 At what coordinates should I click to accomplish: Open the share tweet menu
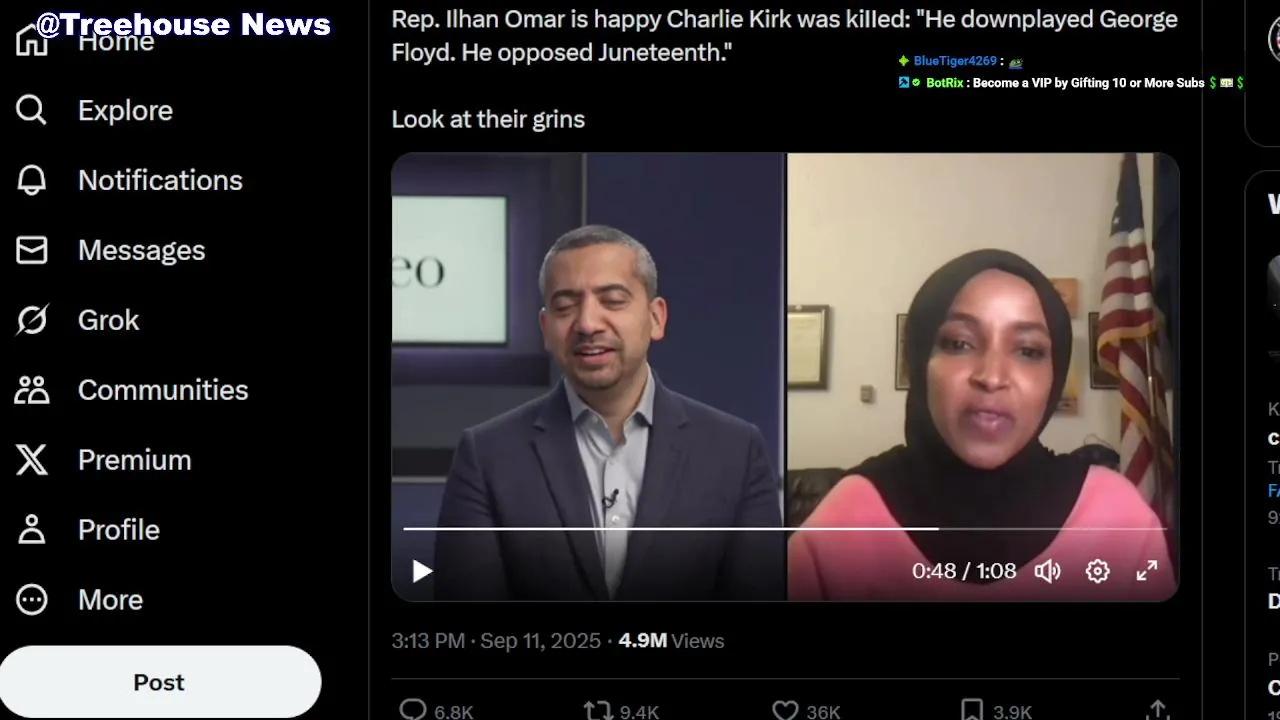1157,710
